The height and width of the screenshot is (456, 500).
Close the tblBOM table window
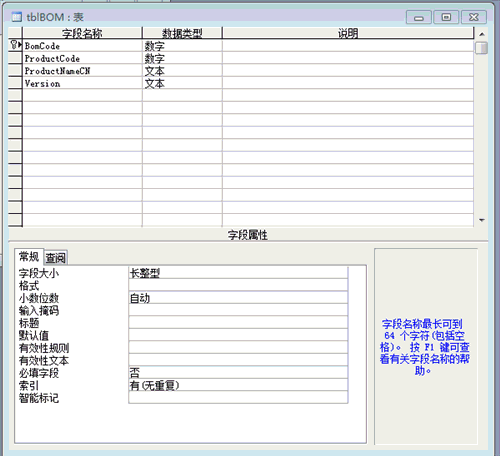(x=474, y=17)
